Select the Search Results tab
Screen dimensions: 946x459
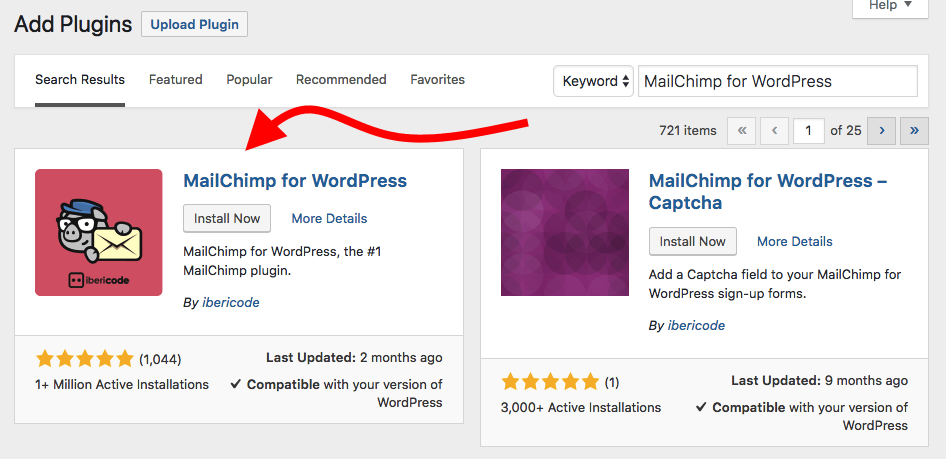[80, 80]
